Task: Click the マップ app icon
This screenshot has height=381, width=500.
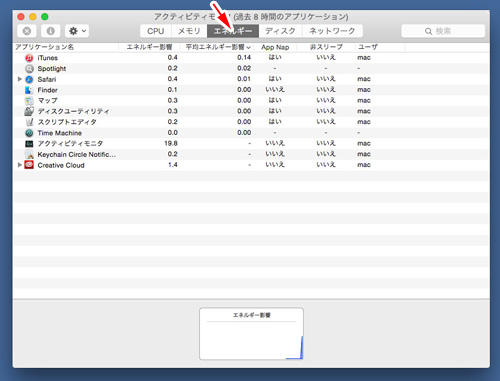Action: [x=29, y=101]
